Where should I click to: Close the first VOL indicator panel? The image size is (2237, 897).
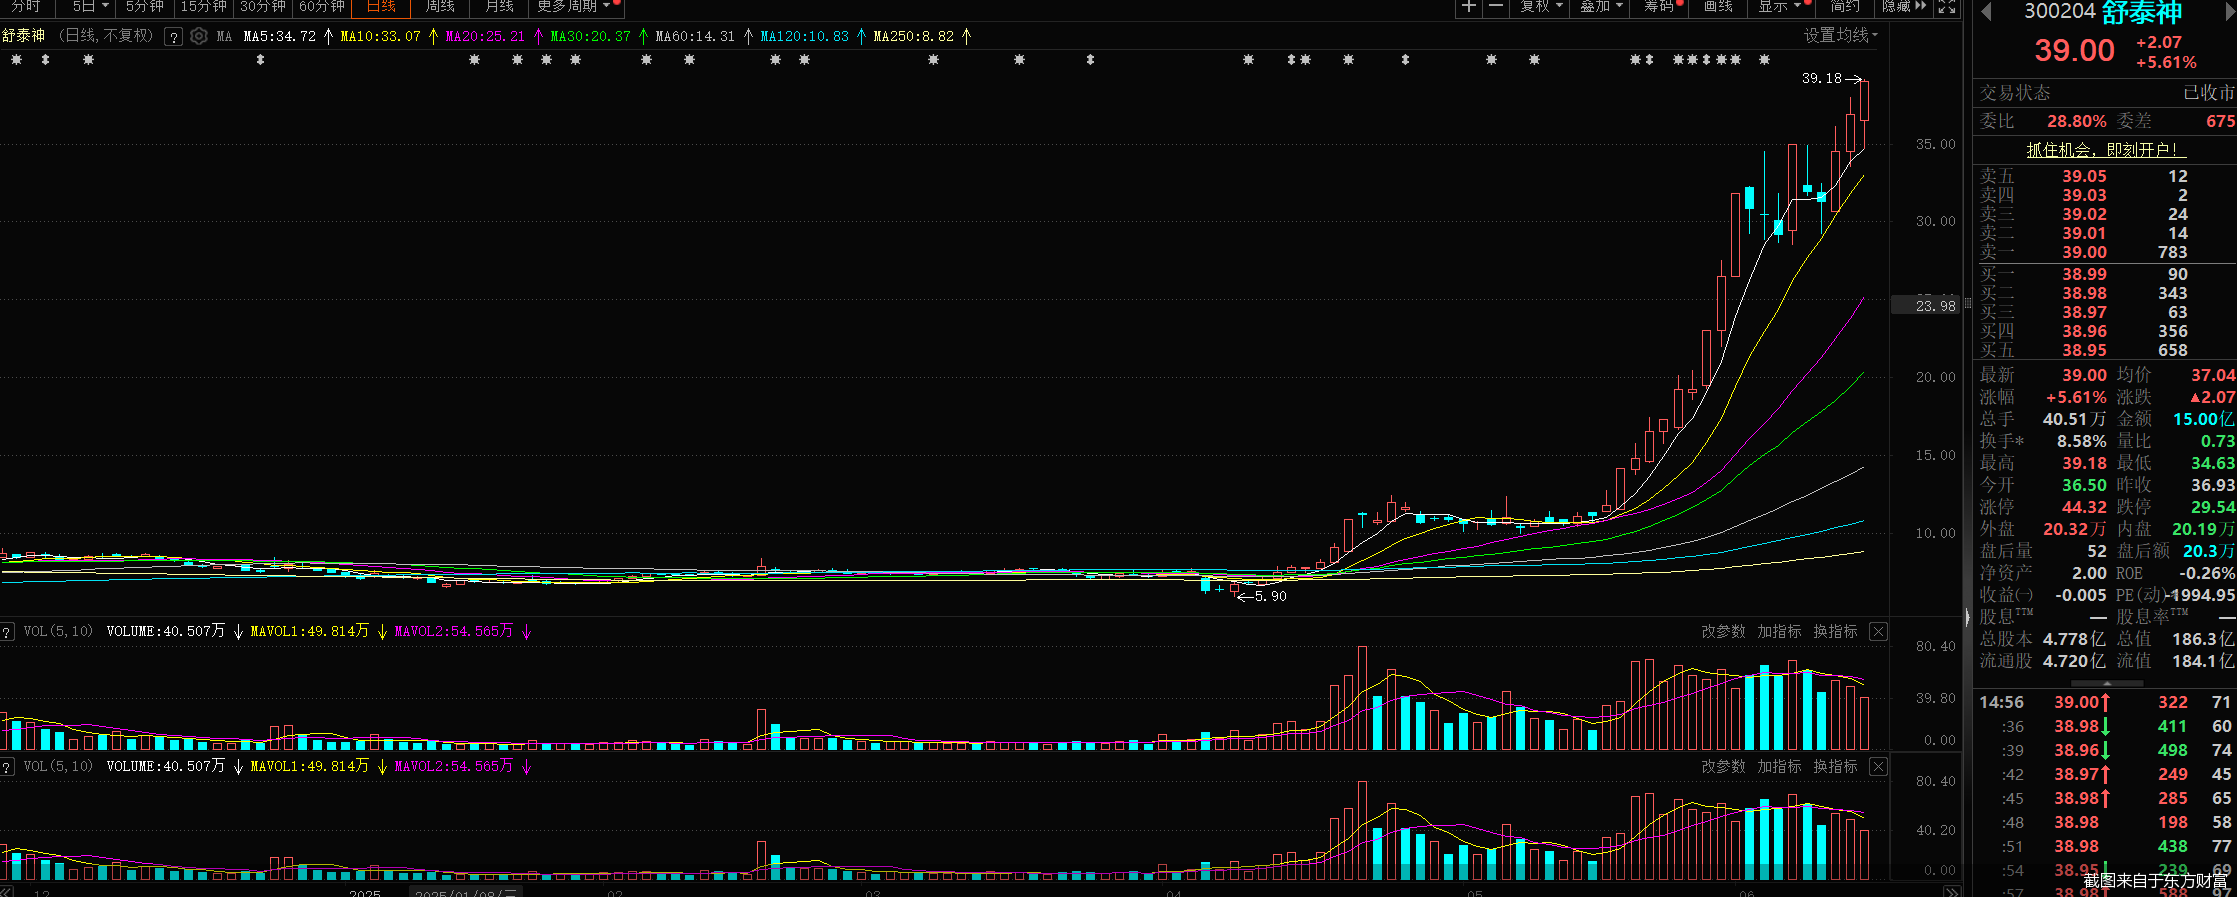1878,631
